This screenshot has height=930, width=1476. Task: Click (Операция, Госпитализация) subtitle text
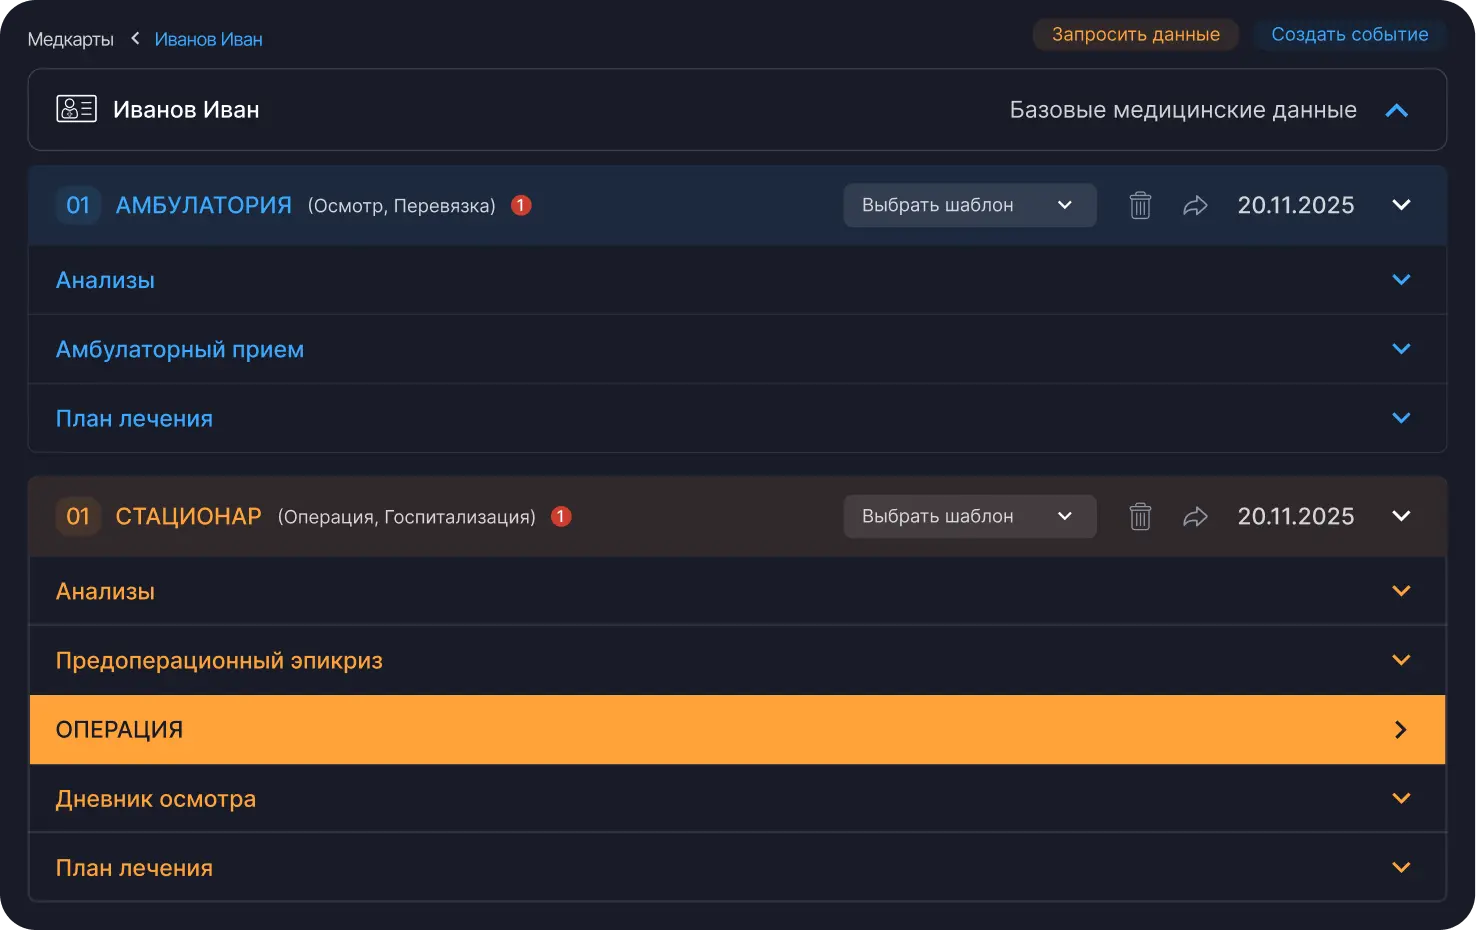point(407,517)
